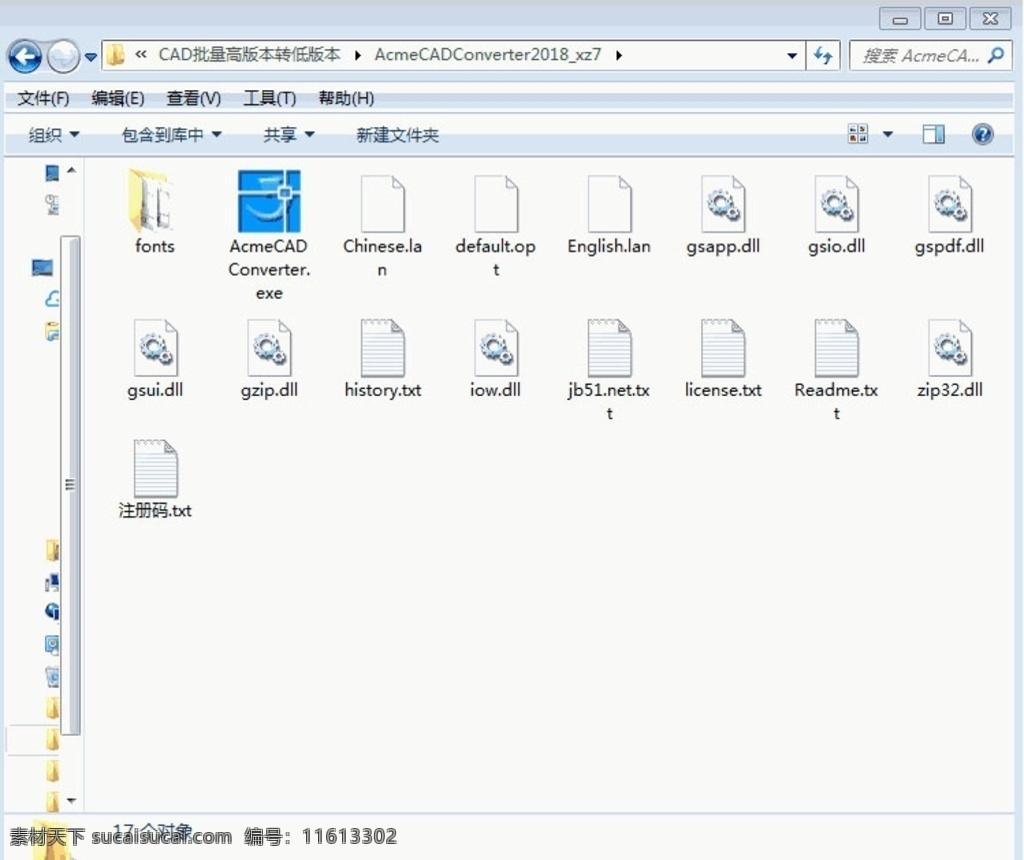Select the gspdf.dll file icon

pos(950,204)
